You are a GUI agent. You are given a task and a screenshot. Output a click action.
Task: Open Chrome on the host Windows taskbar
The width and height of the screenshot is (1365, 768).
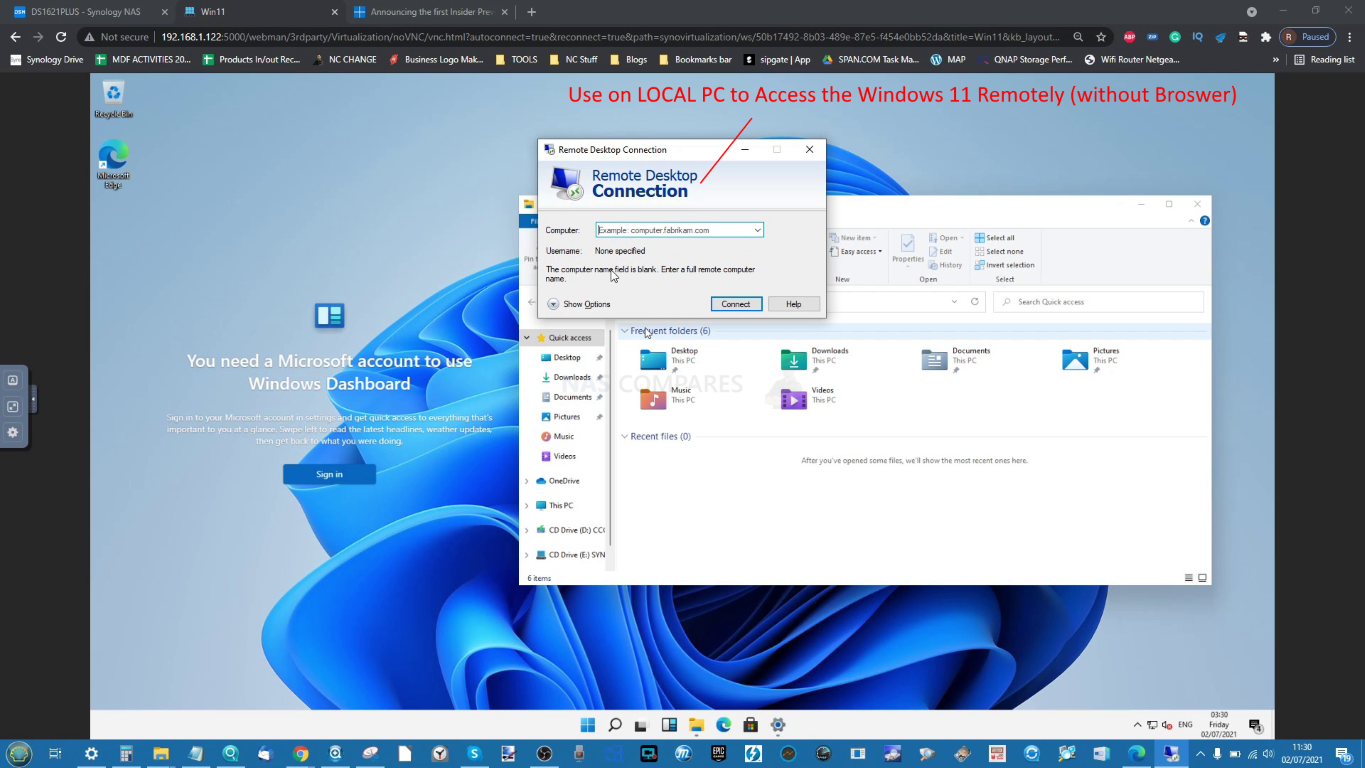coord(301,753)
